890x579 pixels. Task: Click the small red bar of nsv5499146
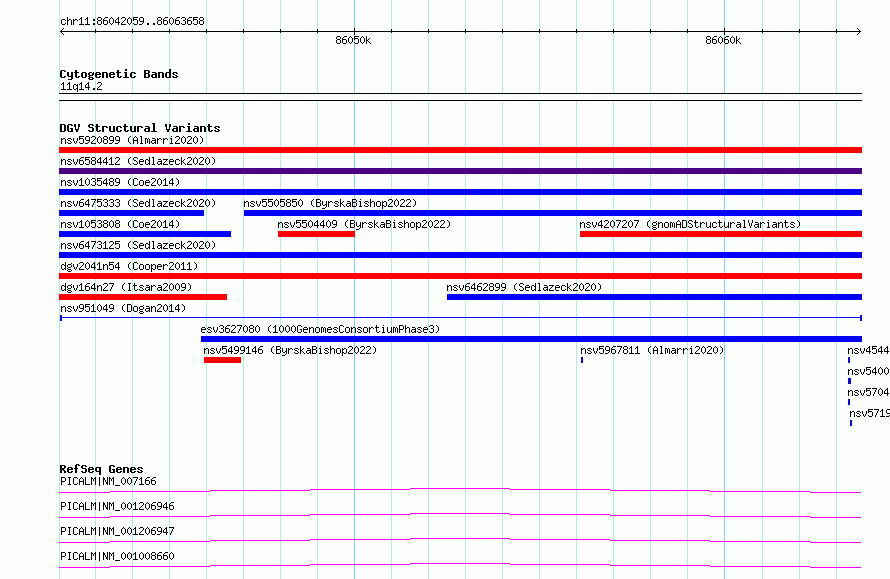click(222, 360)
